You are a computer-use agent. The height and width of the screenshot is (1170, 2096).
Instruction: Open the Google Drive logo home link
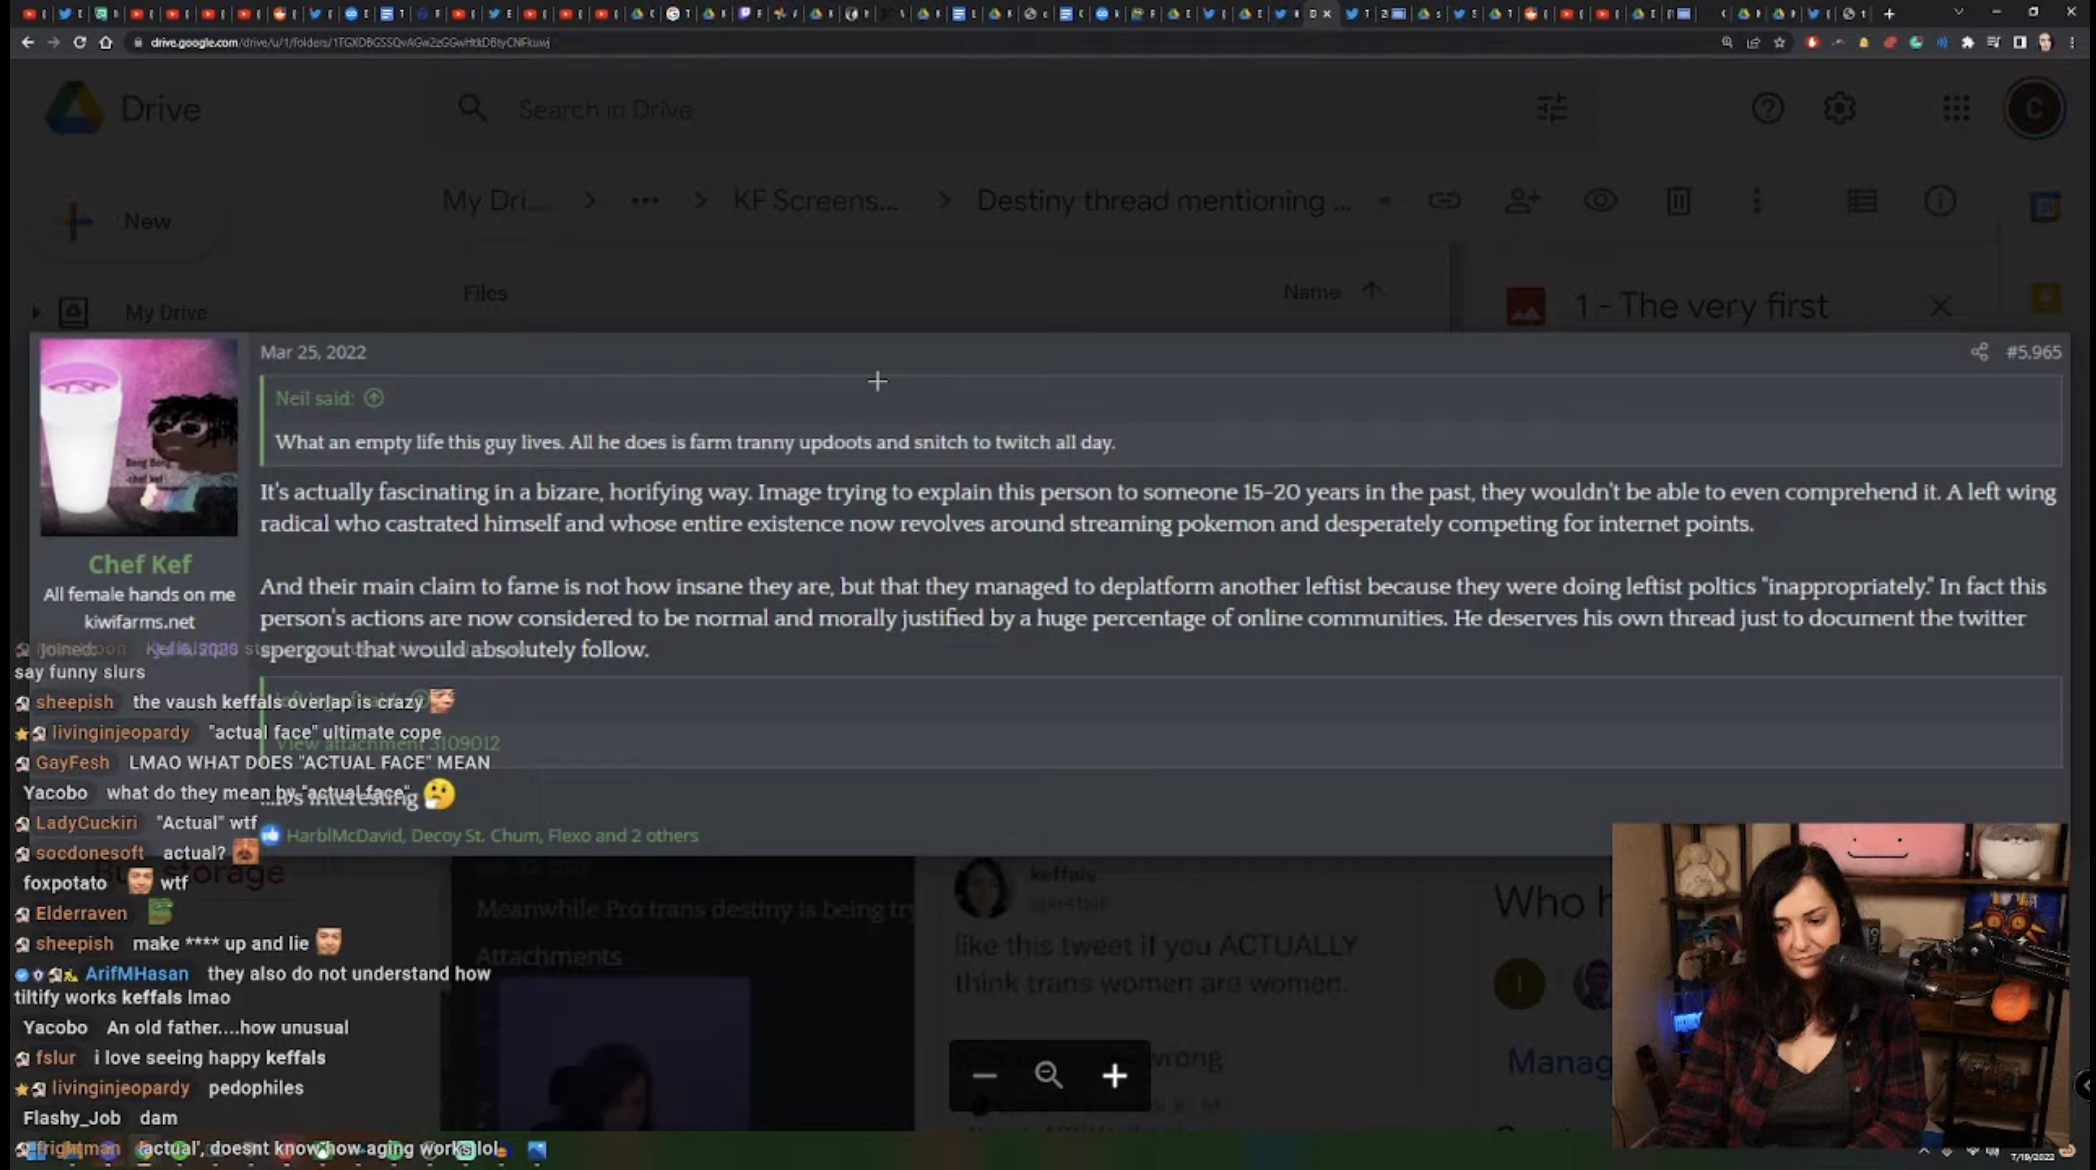124,108
